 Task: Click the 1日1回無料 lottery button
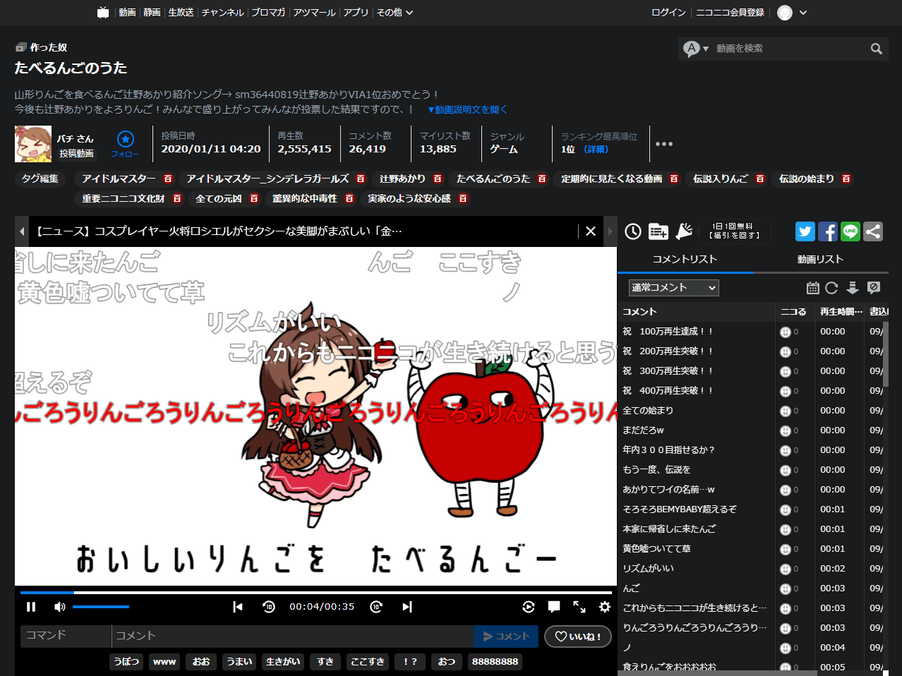(735, 231)
